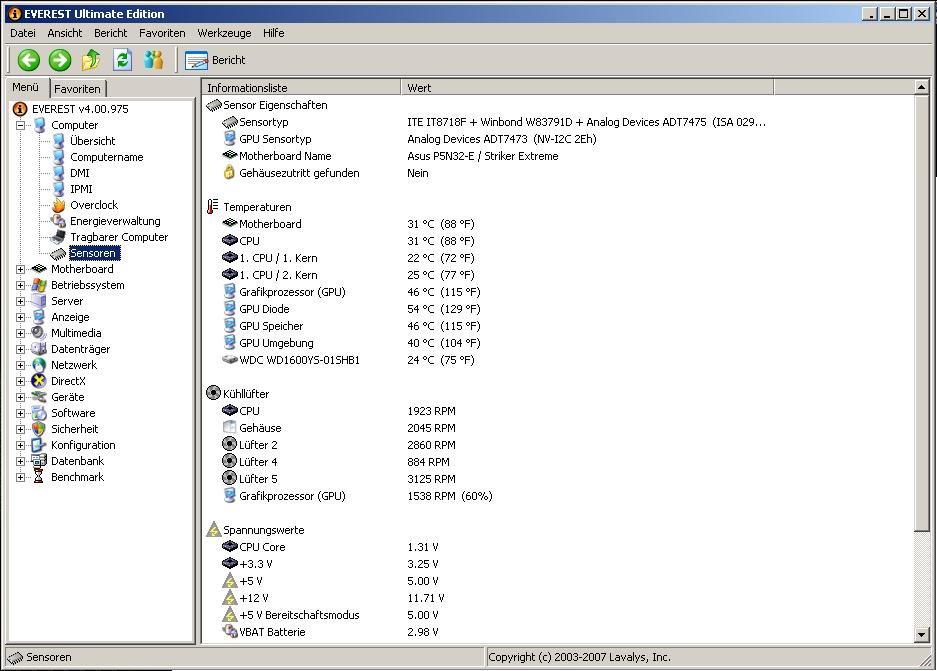Click the Datenträger drive icon
Image resolution: width=937 pixels, height=671 pixels.
pos(39,349)
